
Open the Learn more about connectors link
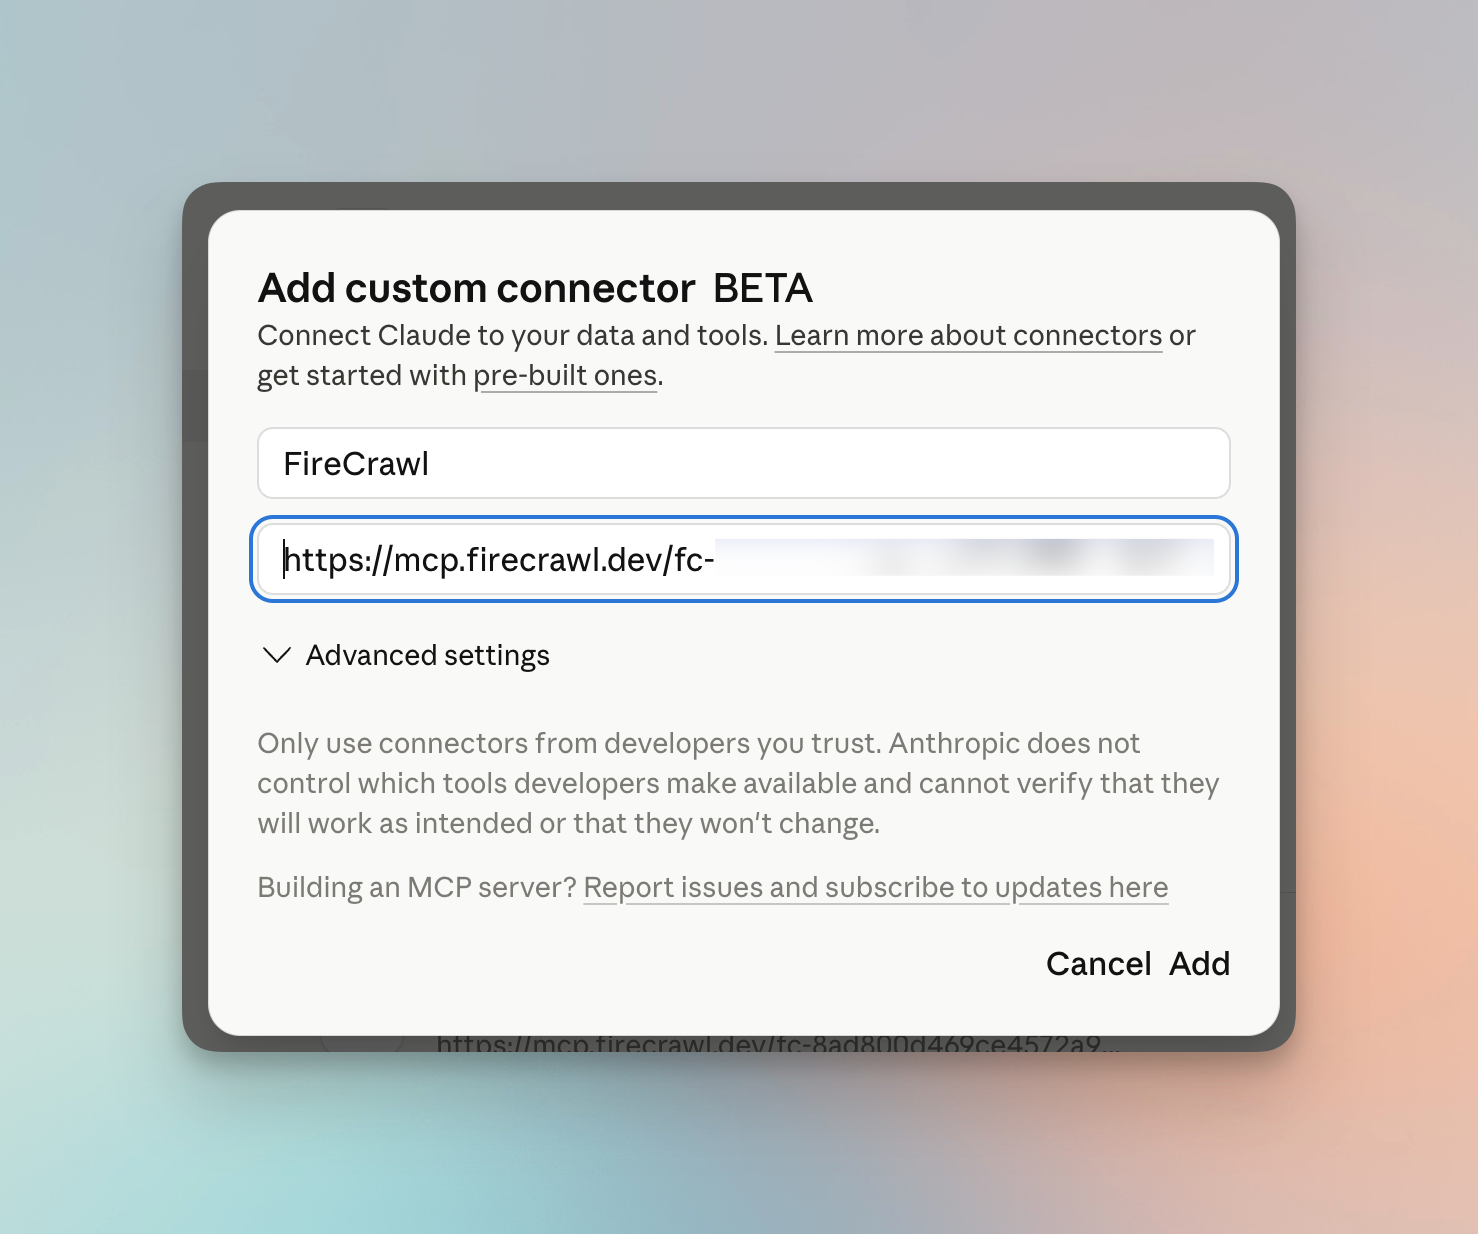[x=967, y=335]
